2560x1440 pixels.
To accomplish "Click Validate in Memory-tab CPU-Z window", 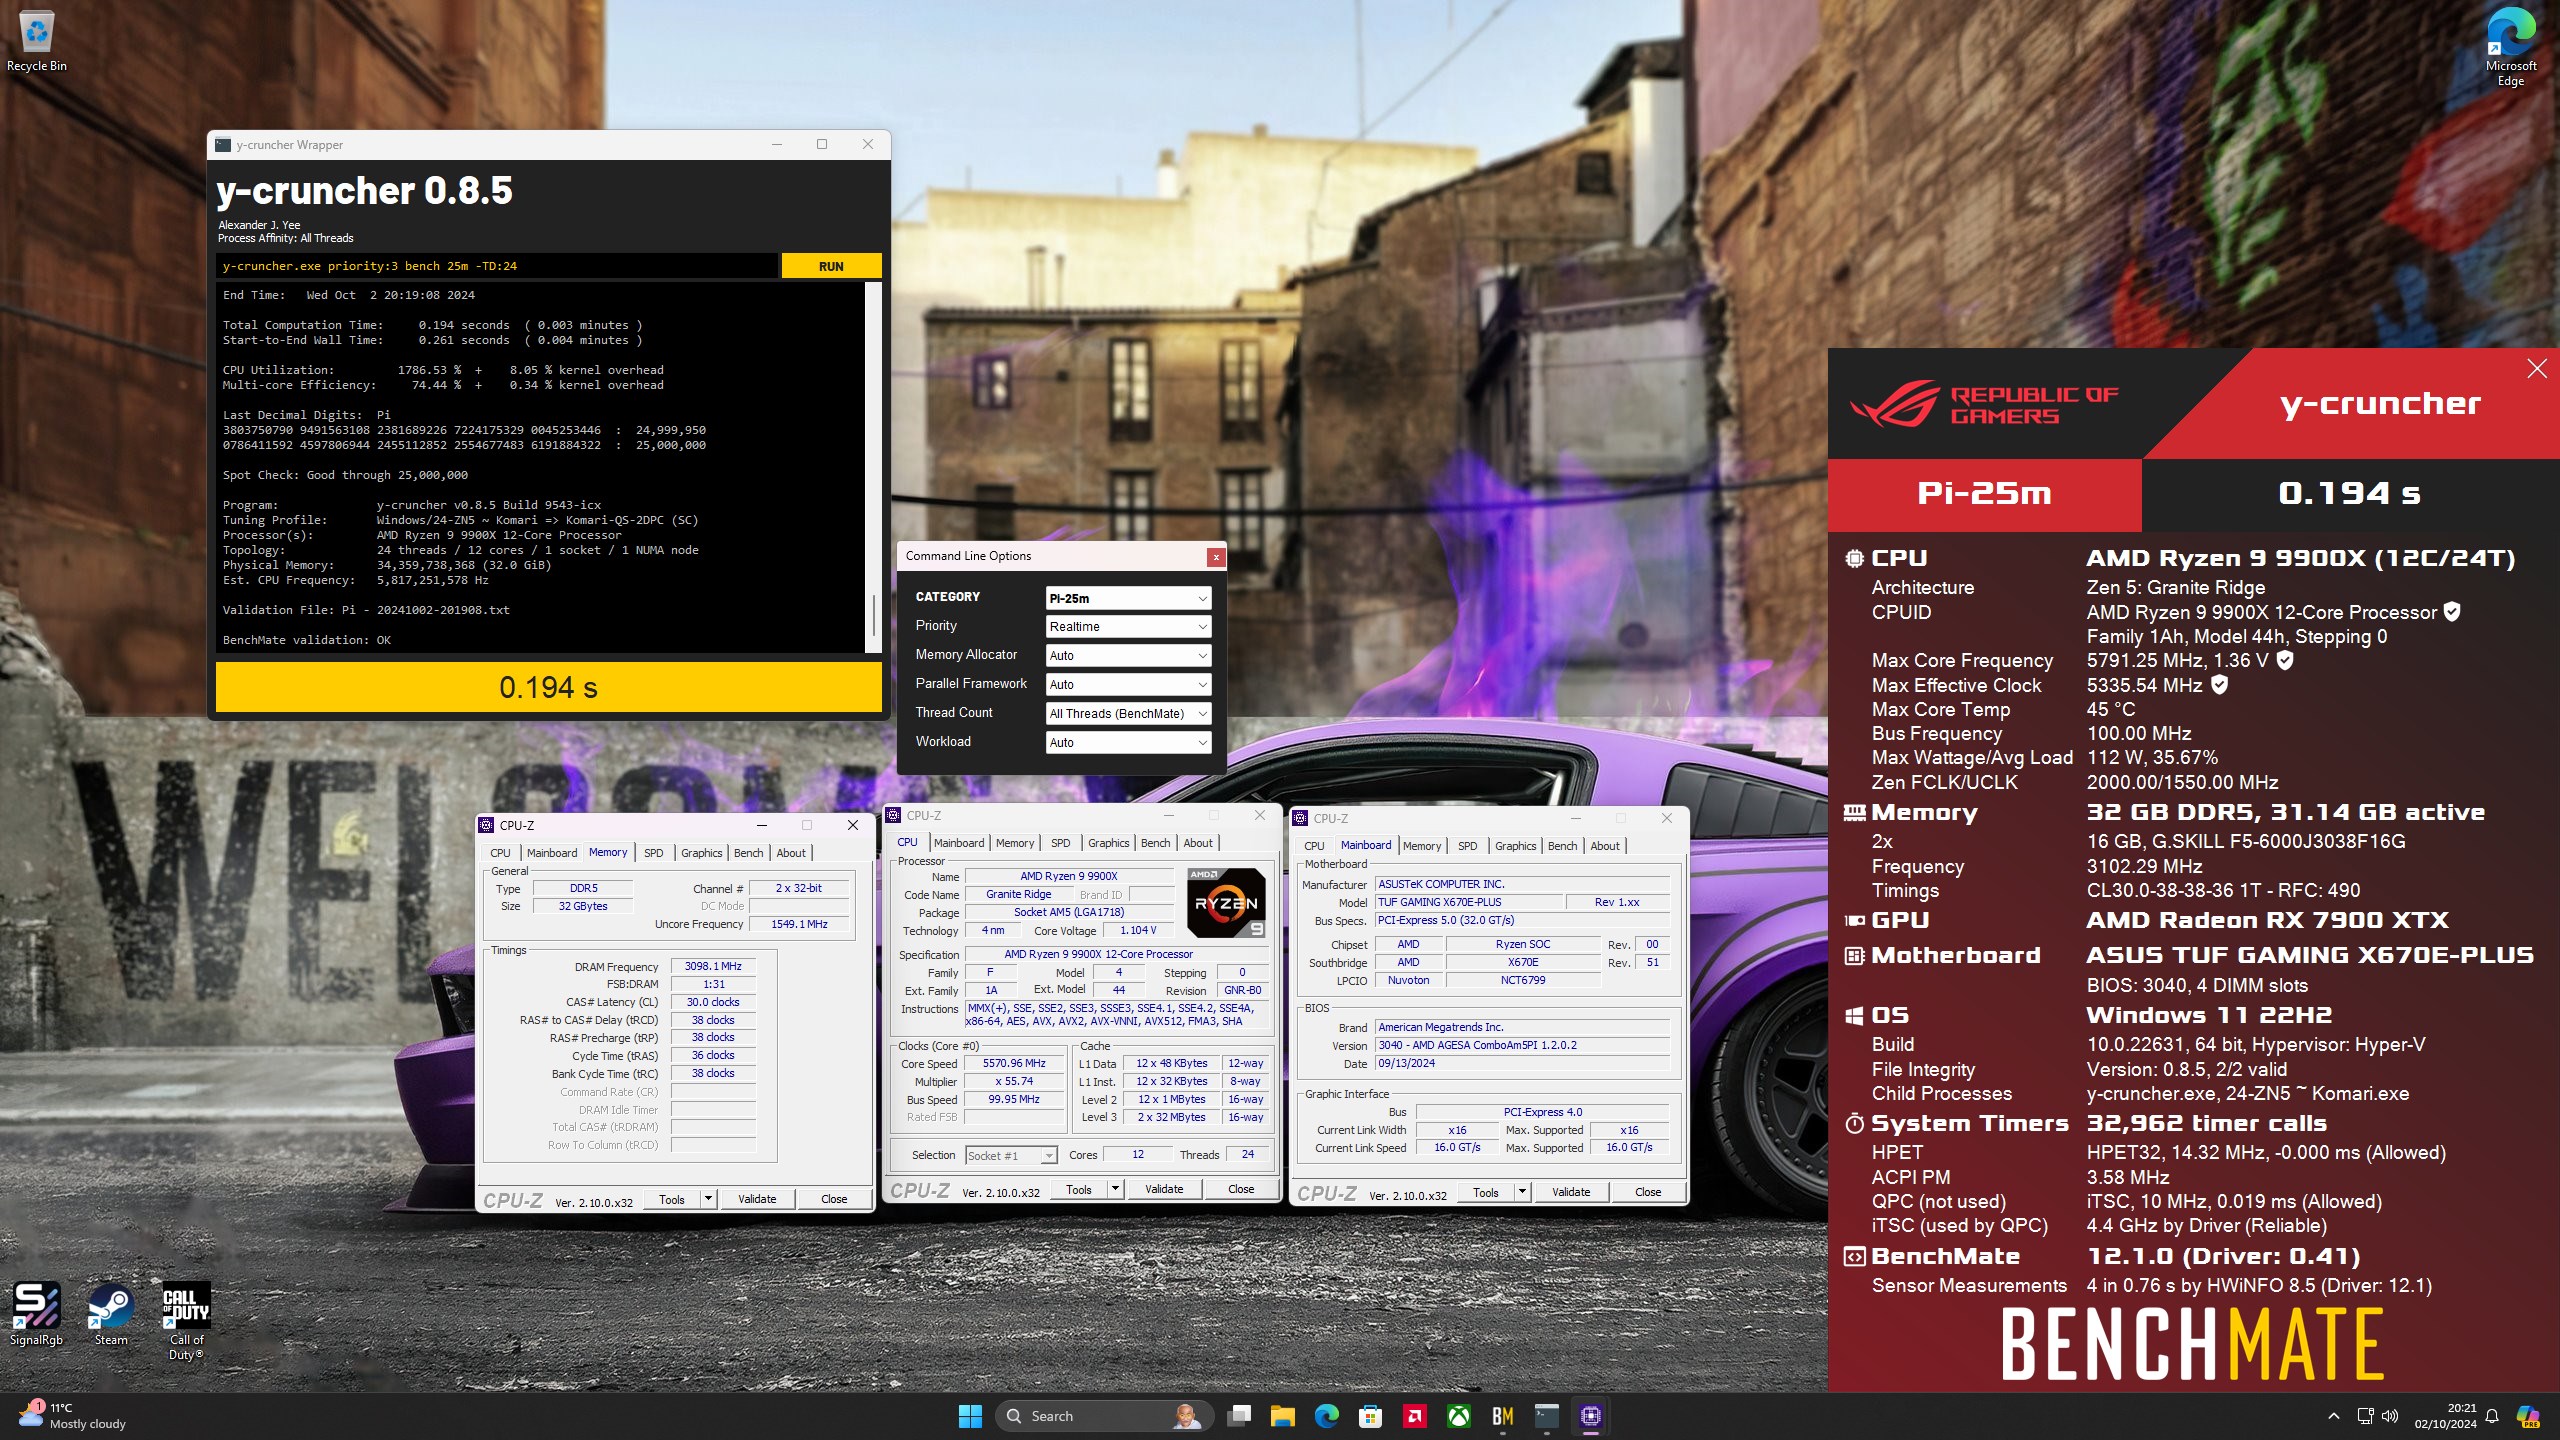I will click(x=757, y=1199).
